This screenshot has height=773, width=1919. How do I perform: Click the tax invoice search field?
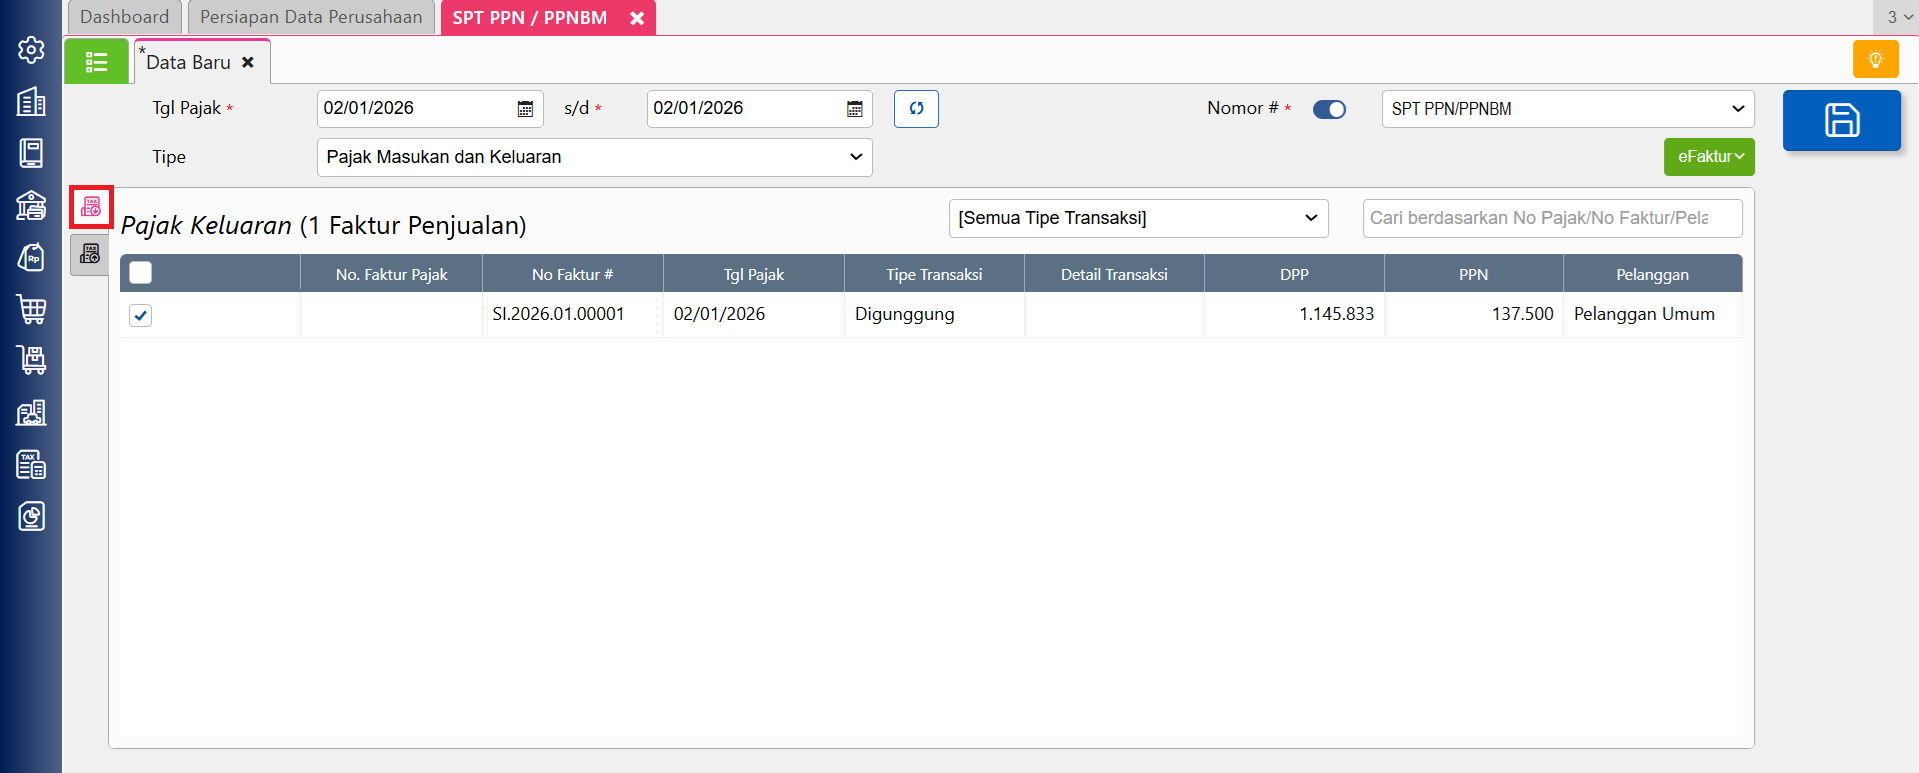pyautogui.click(x=1551, y=218)
